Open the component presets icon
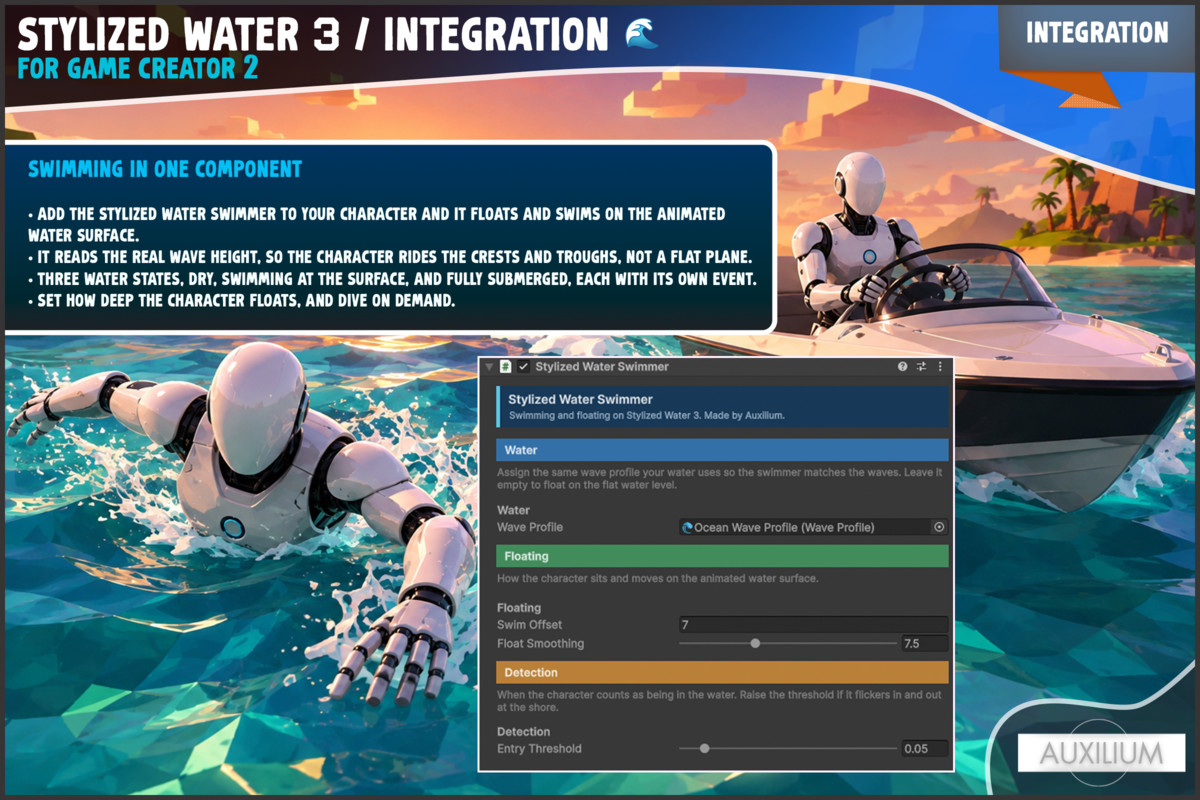Screen dimensions: 1200x800 coord(922,367)
